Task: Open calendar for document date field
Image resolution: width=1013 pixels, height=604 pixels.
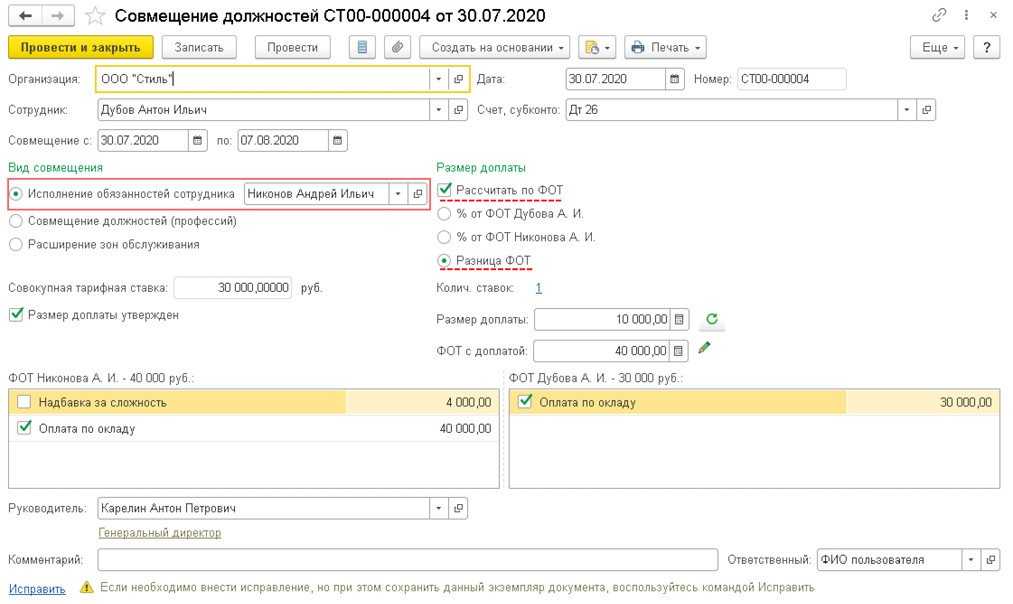Action: [x=675, y=79]
